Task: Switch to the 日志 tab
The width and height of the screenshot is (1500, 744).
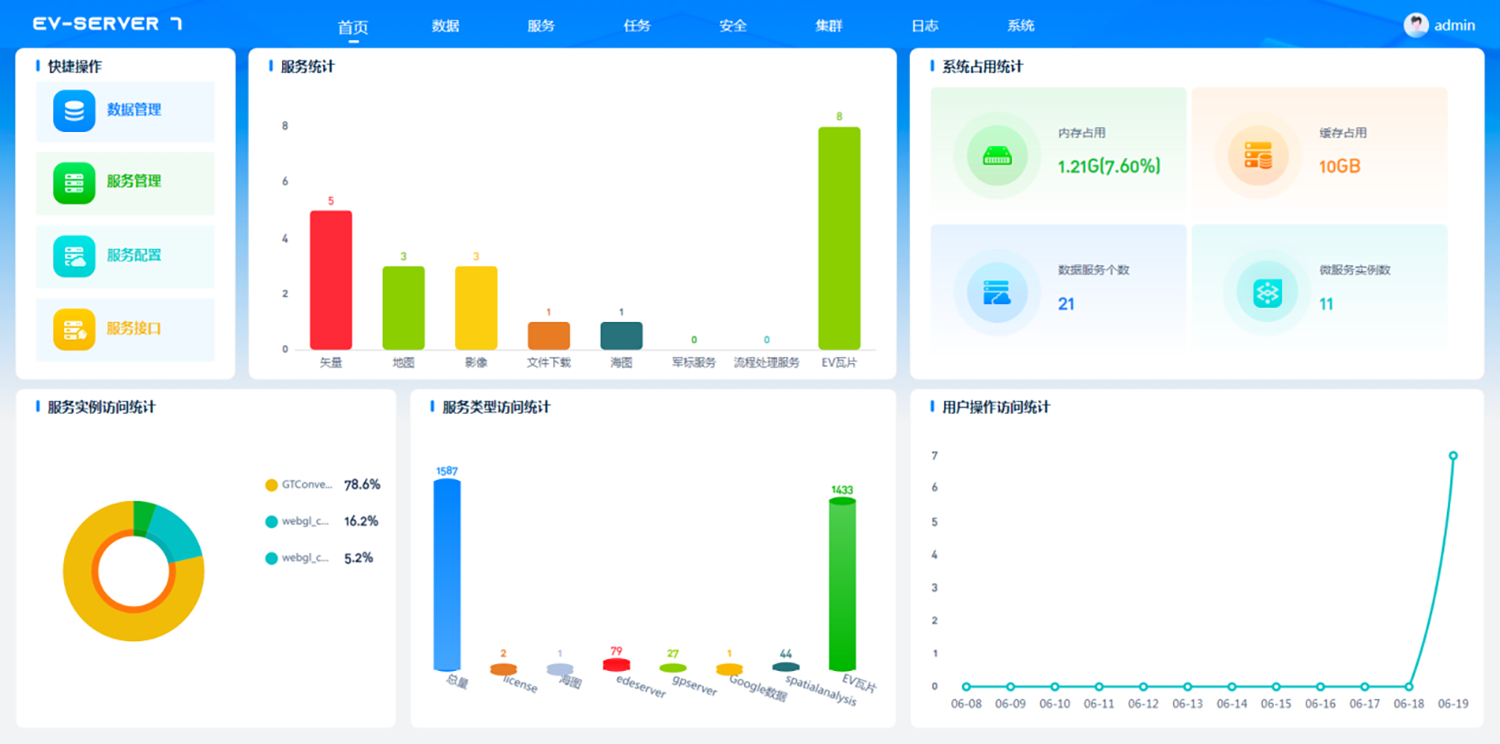Action: 925,26
